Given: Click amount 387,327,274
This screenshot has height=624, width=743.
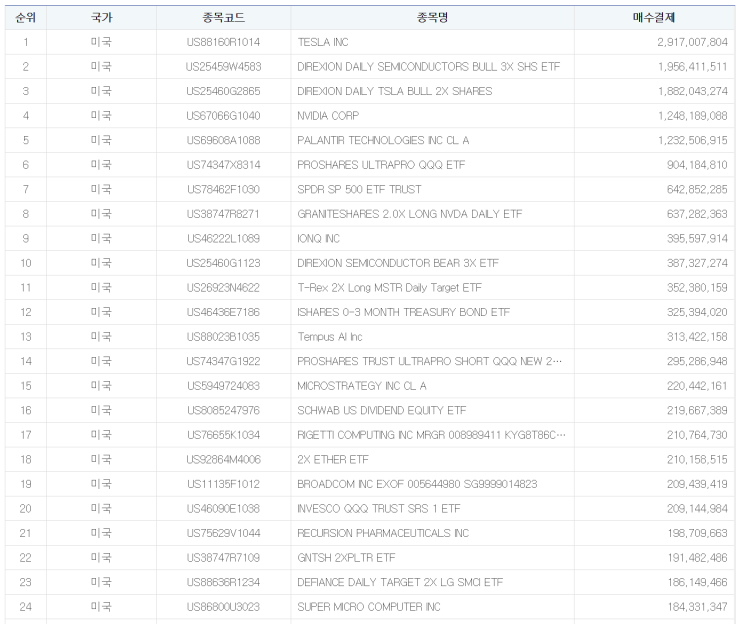Looking at the screenshot, I should (x=697, y=263).
